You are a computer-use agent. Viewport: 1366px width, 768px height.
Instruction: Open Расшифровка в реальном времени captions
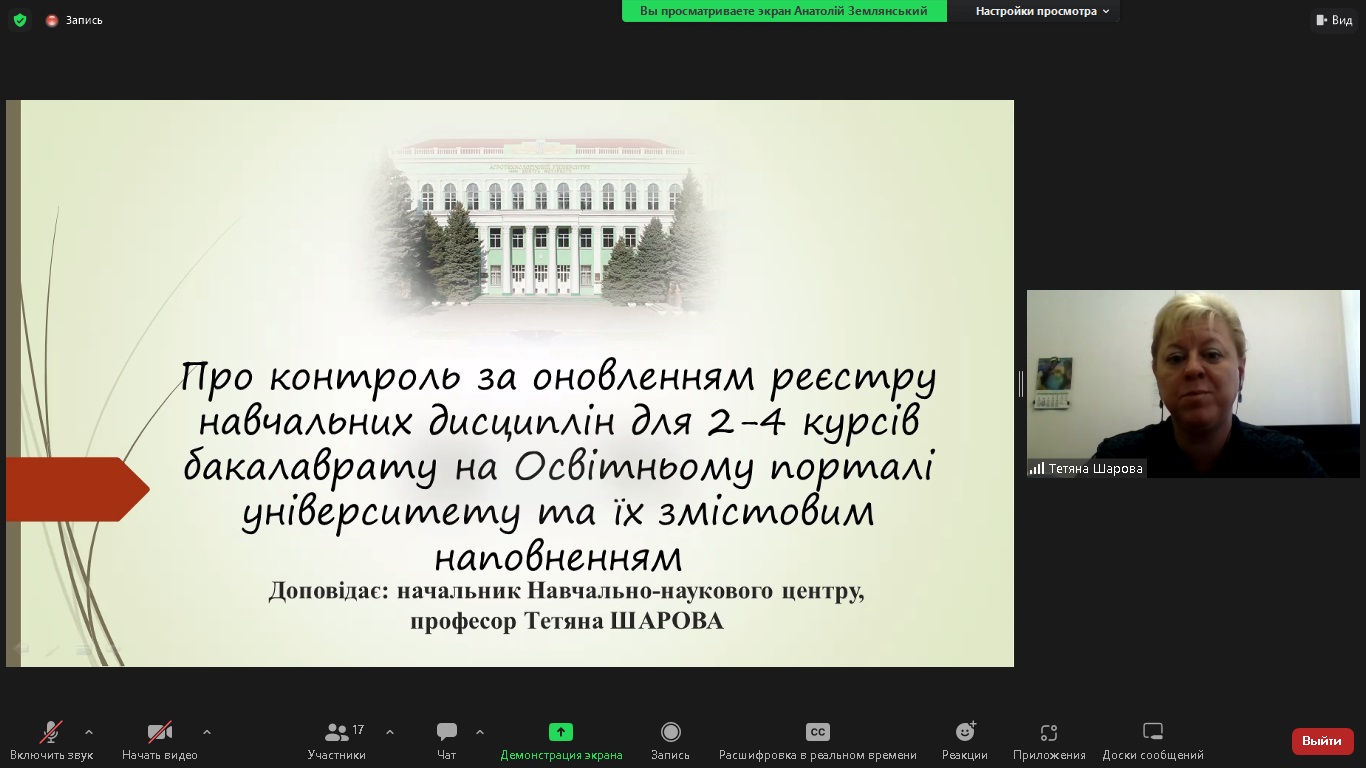pos(818,741)
